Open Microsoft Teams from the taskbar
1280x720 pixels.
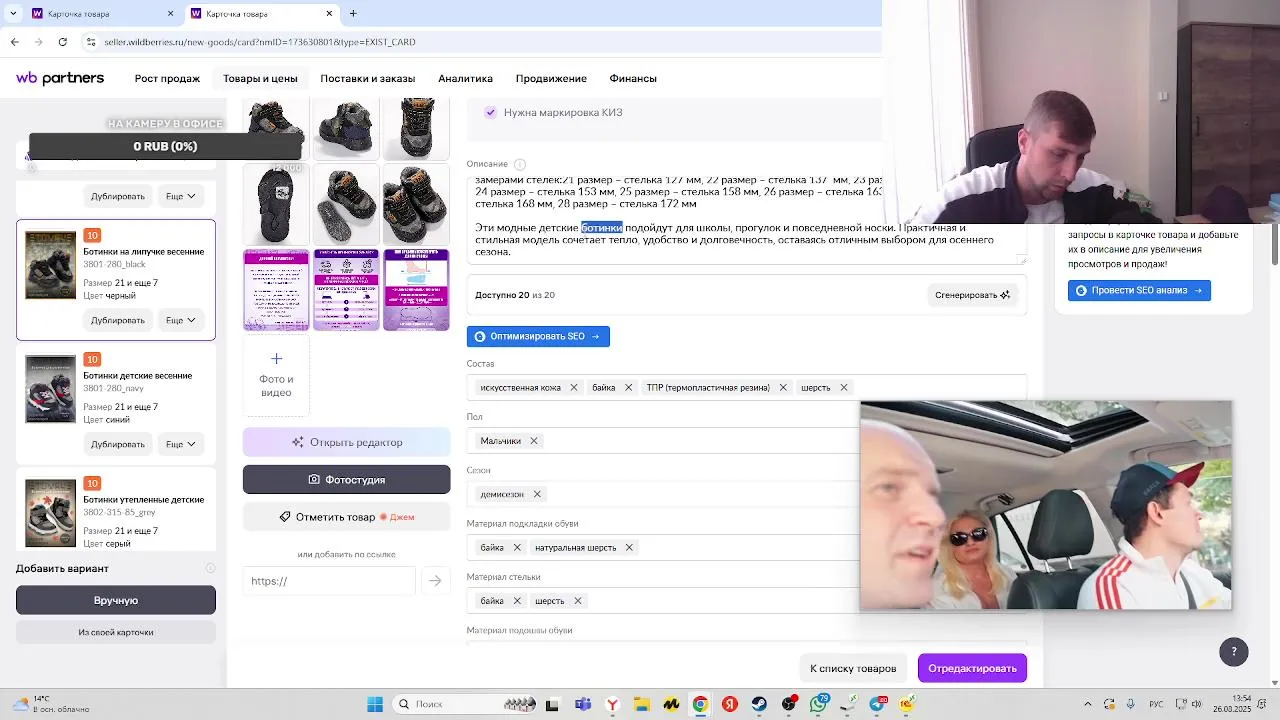(x=583, y=704)
